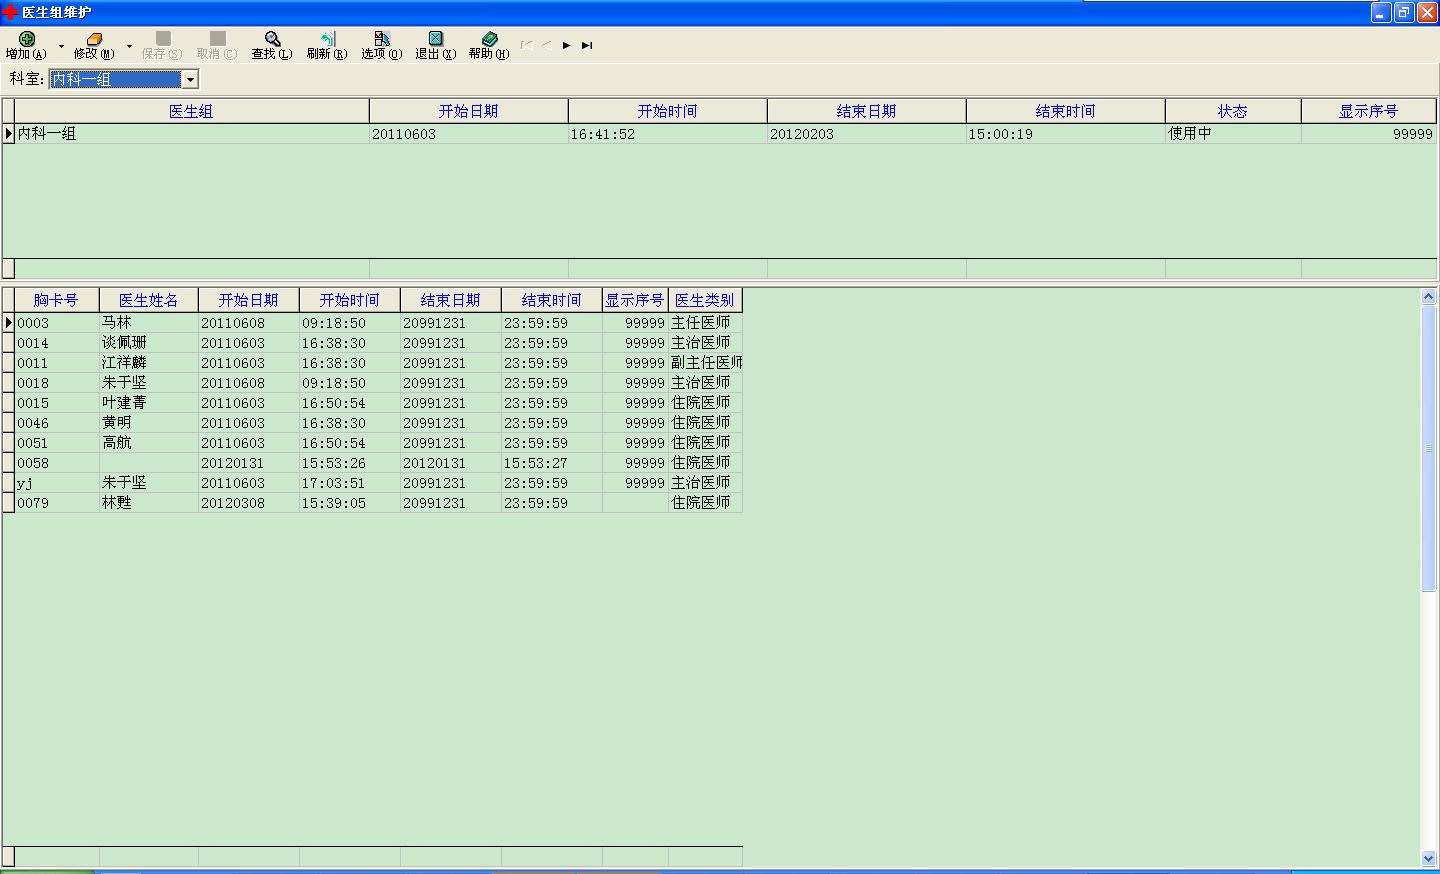Click the 副主任医师 category cell
Screen dimensions: 1440x874
click(x=705, y=363)
